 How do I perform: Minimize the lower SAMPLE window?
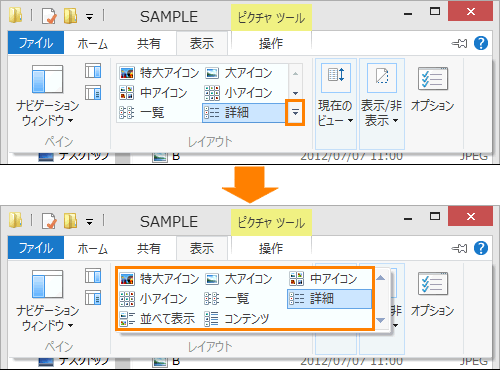coord(408,219)
